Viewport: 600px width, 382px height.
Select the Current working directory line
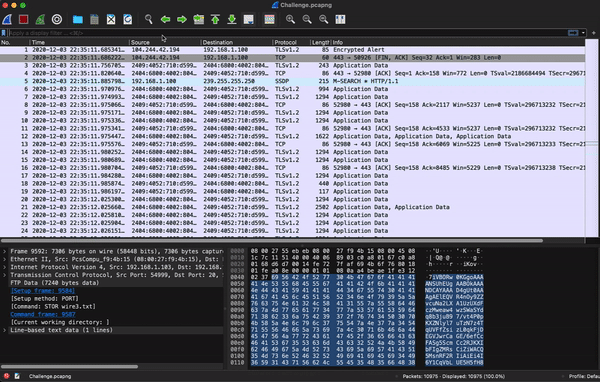pyautogui.click(x=60, y=322)
